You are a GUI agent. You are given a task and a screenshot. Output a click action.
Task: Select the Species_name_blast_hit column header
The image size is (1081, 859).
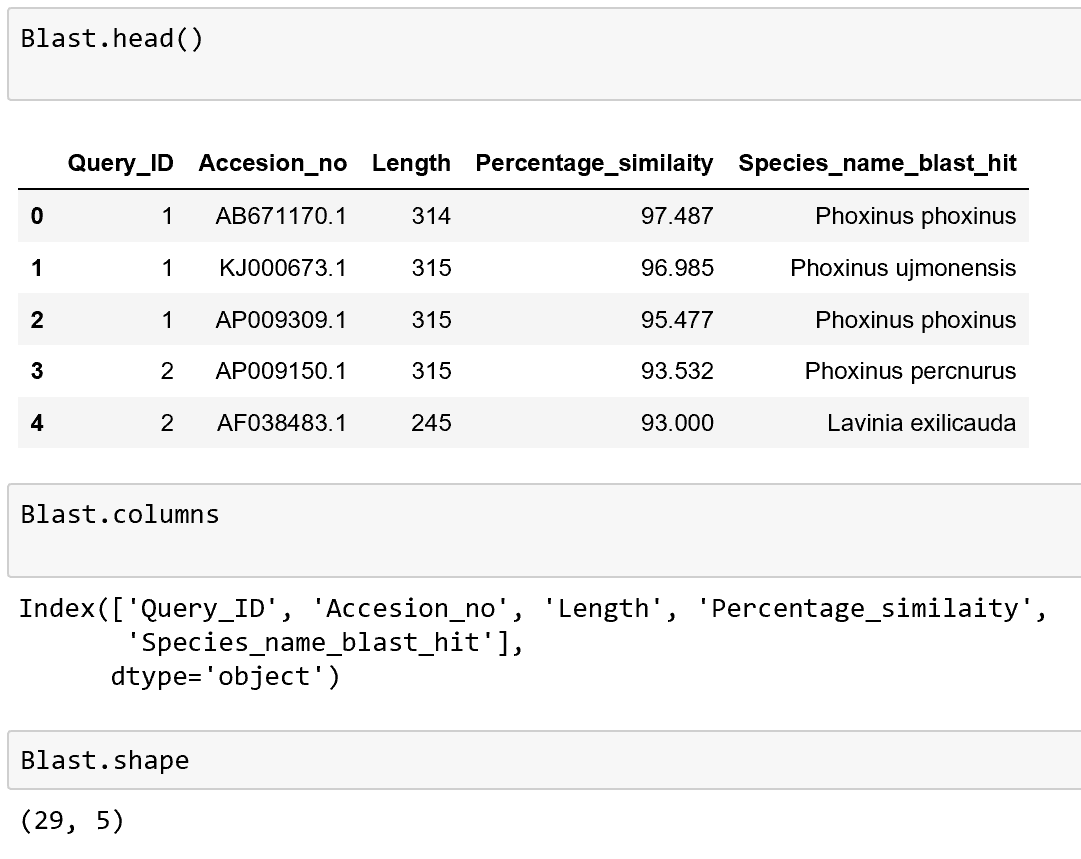pyautogui.click(x=877, y=163)
